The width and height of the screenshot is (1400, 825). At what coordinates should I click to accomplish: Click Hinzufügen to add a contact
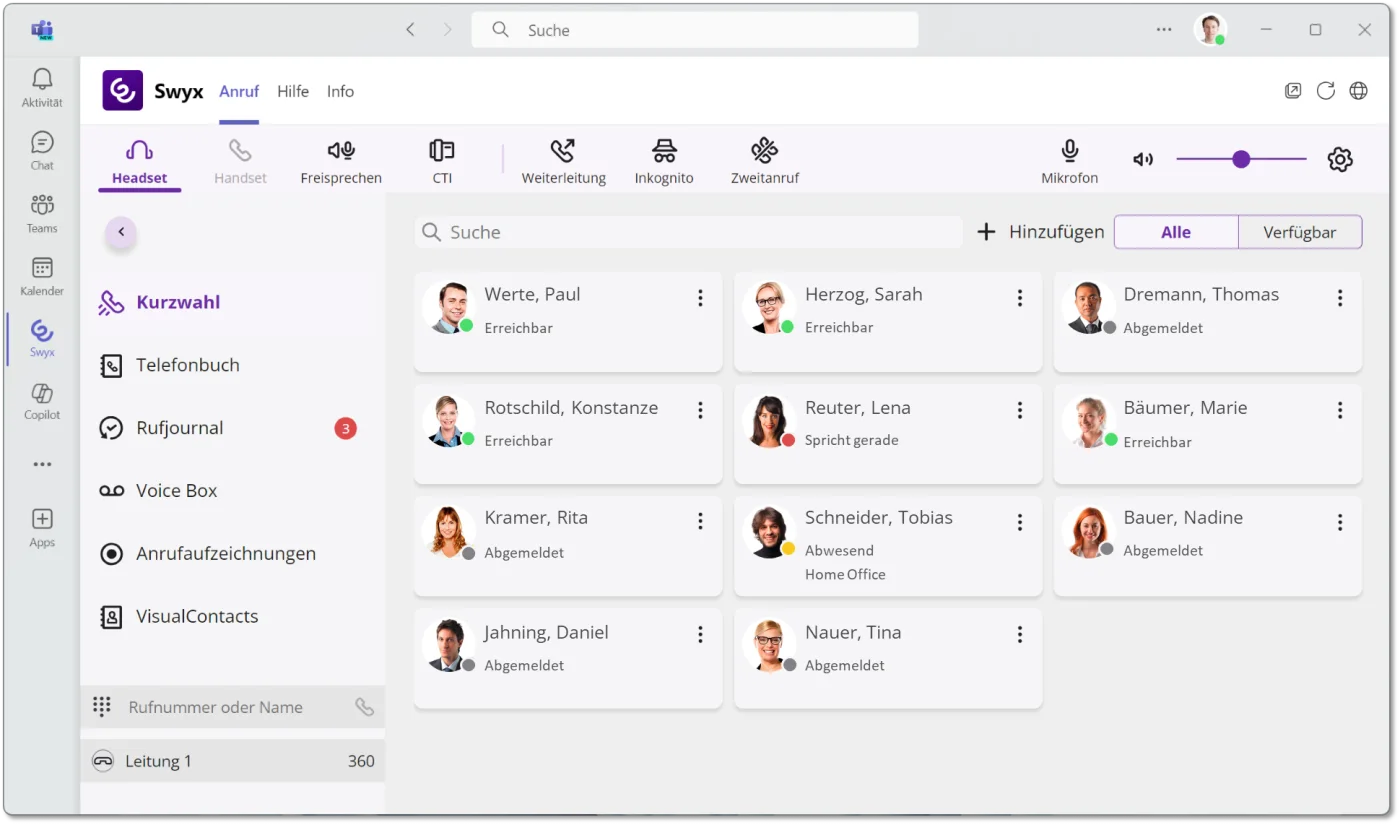point(1041,232)
